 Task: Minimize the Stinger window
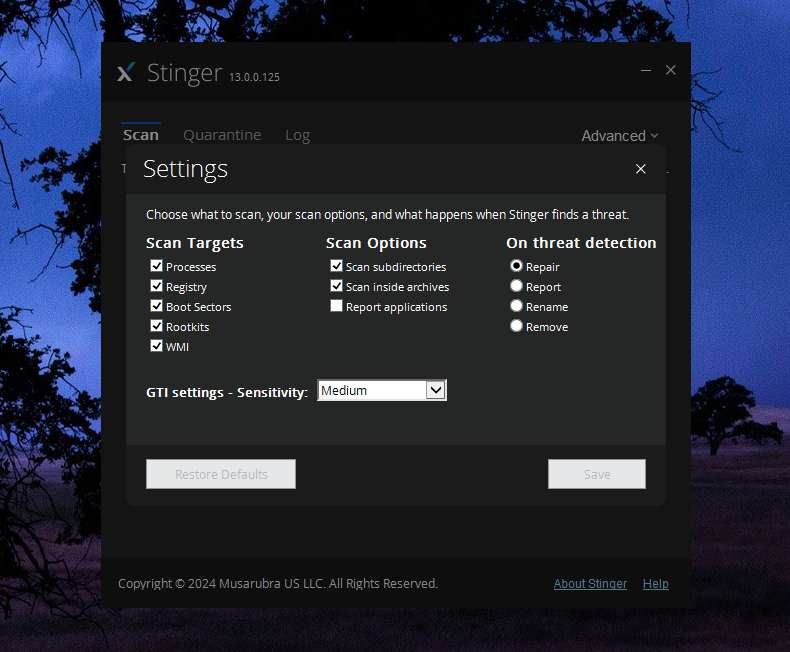pos(646,70)
